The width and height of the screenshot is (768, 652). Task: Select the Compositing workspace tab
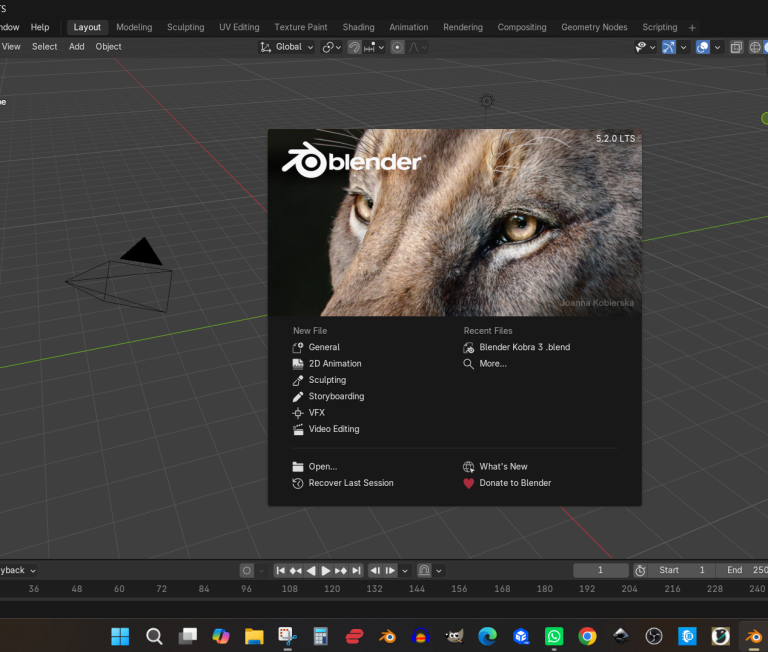pyautogui.click(x=522, y=27)
